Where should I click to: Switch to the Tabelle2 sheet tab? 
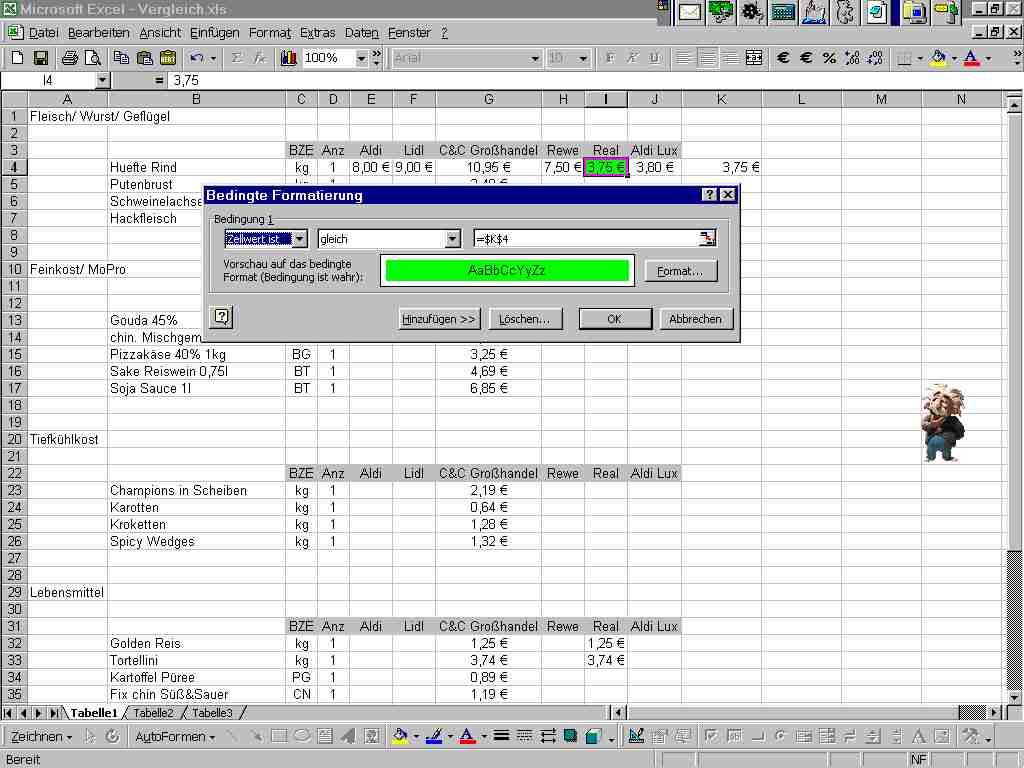pyautogui.click(x=153, y=713)
